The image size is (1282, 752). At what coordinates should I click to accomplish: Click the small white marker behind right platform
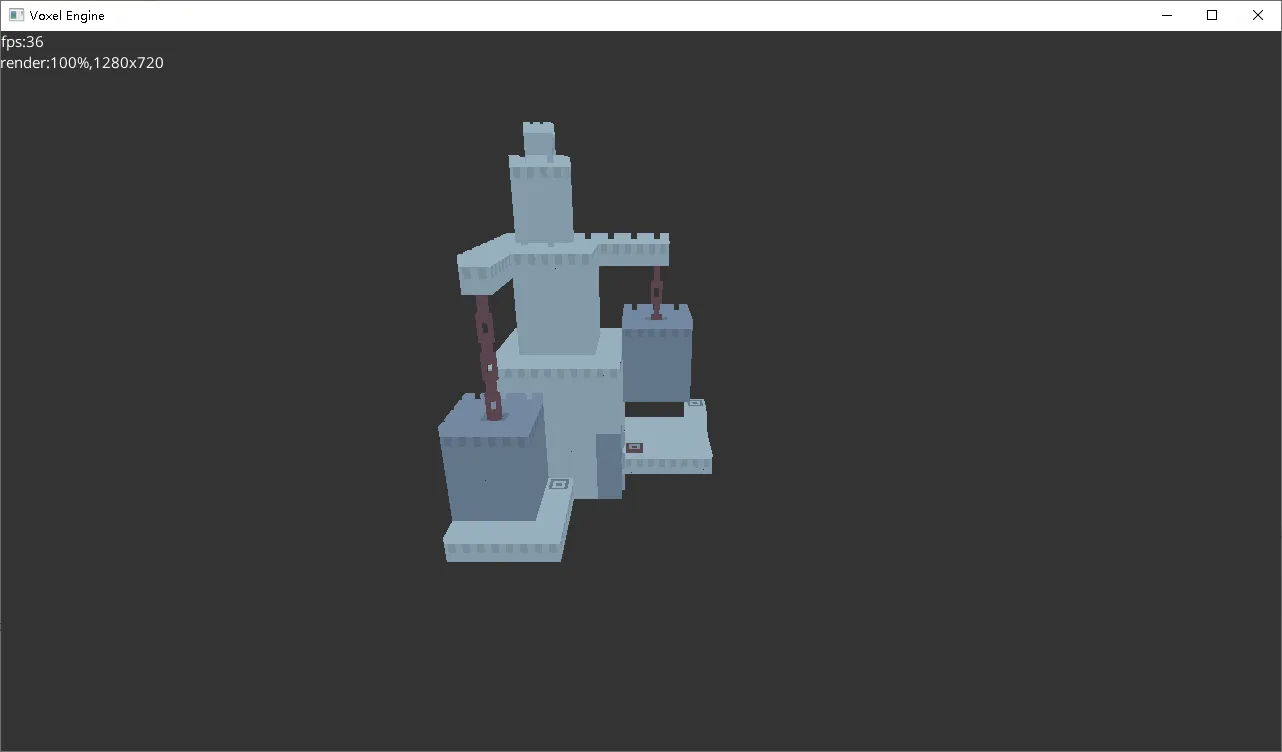coord(695,403)
